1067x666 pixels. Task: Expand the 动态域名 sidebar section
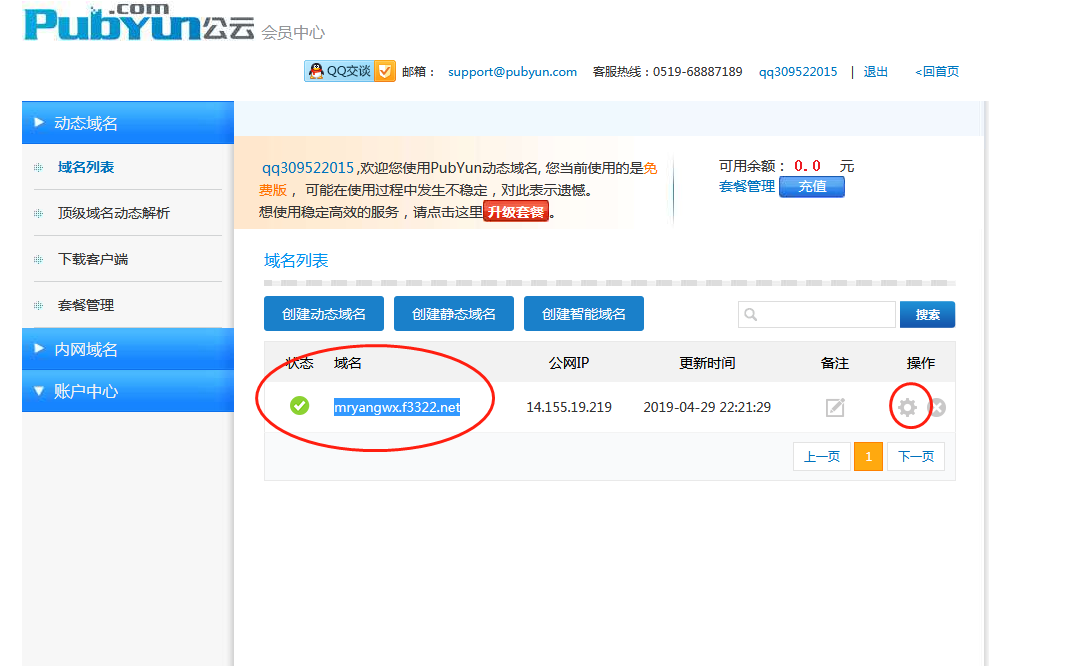click(127, 123)
